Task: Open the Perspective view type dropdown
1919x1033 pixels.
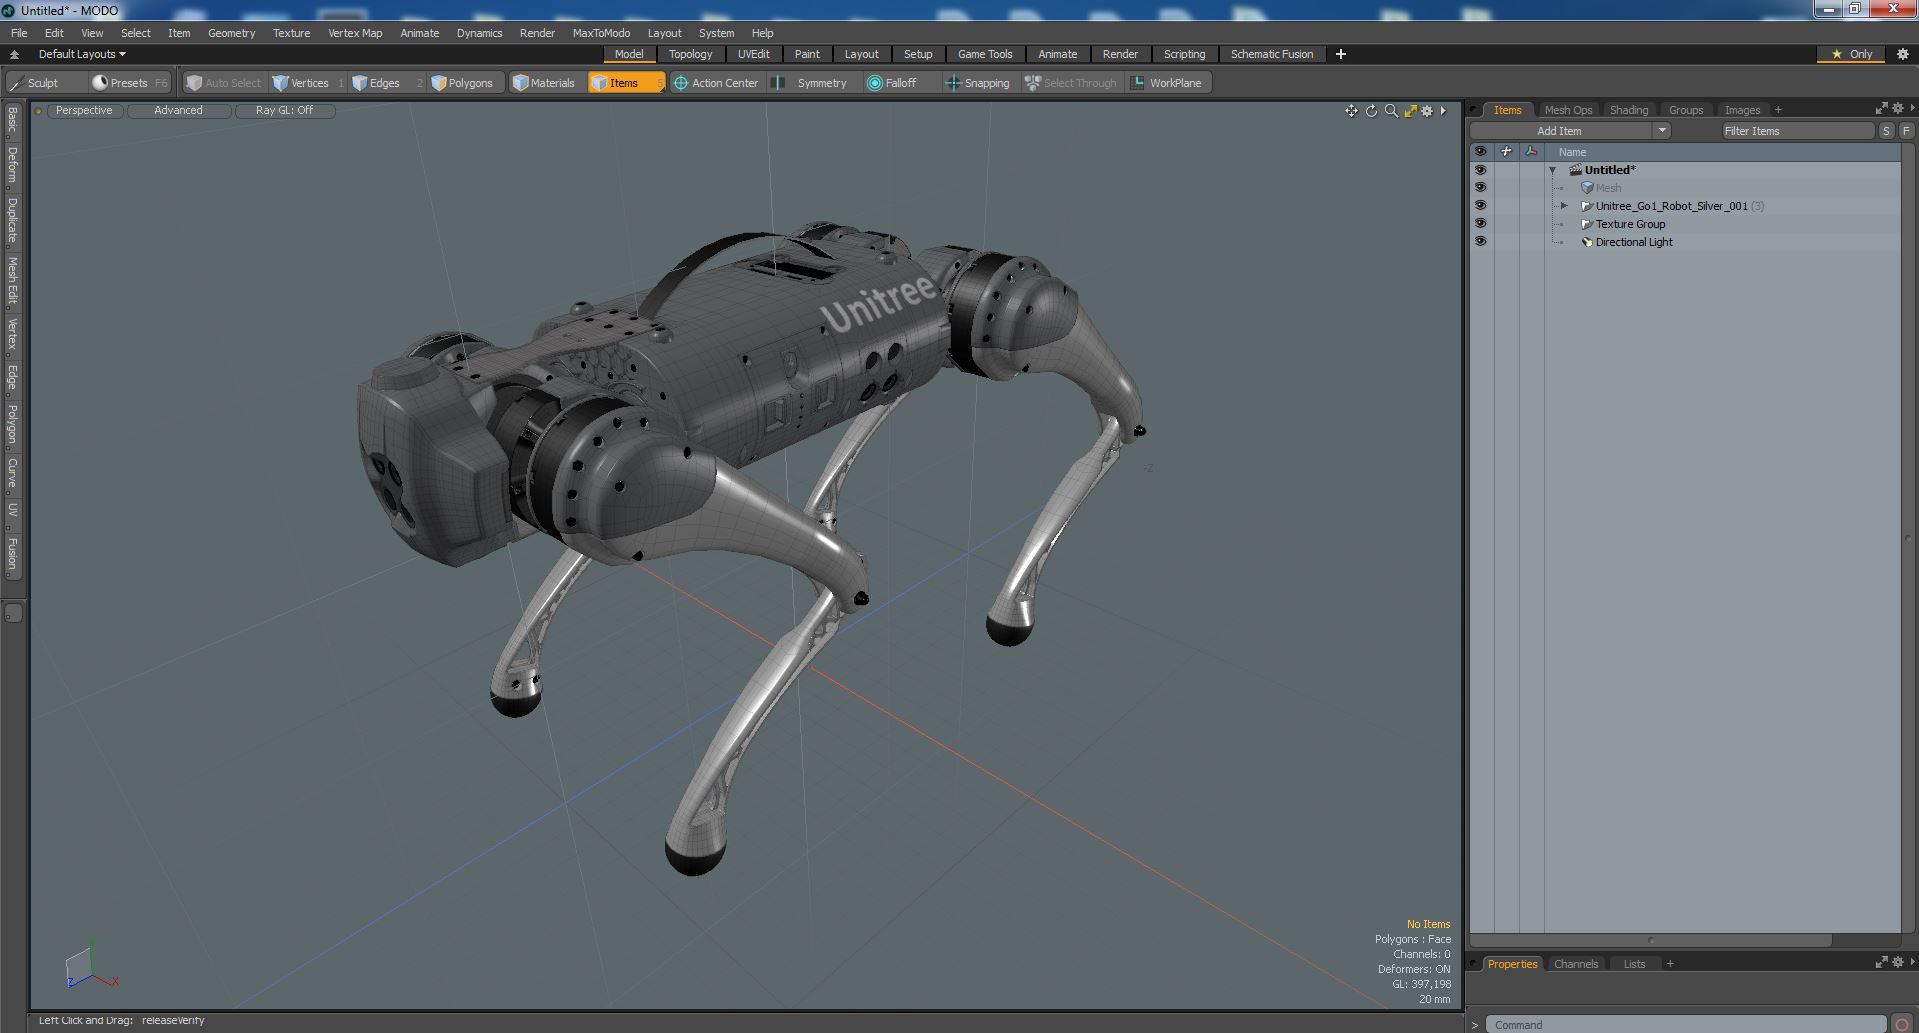Action: [84, 111]
